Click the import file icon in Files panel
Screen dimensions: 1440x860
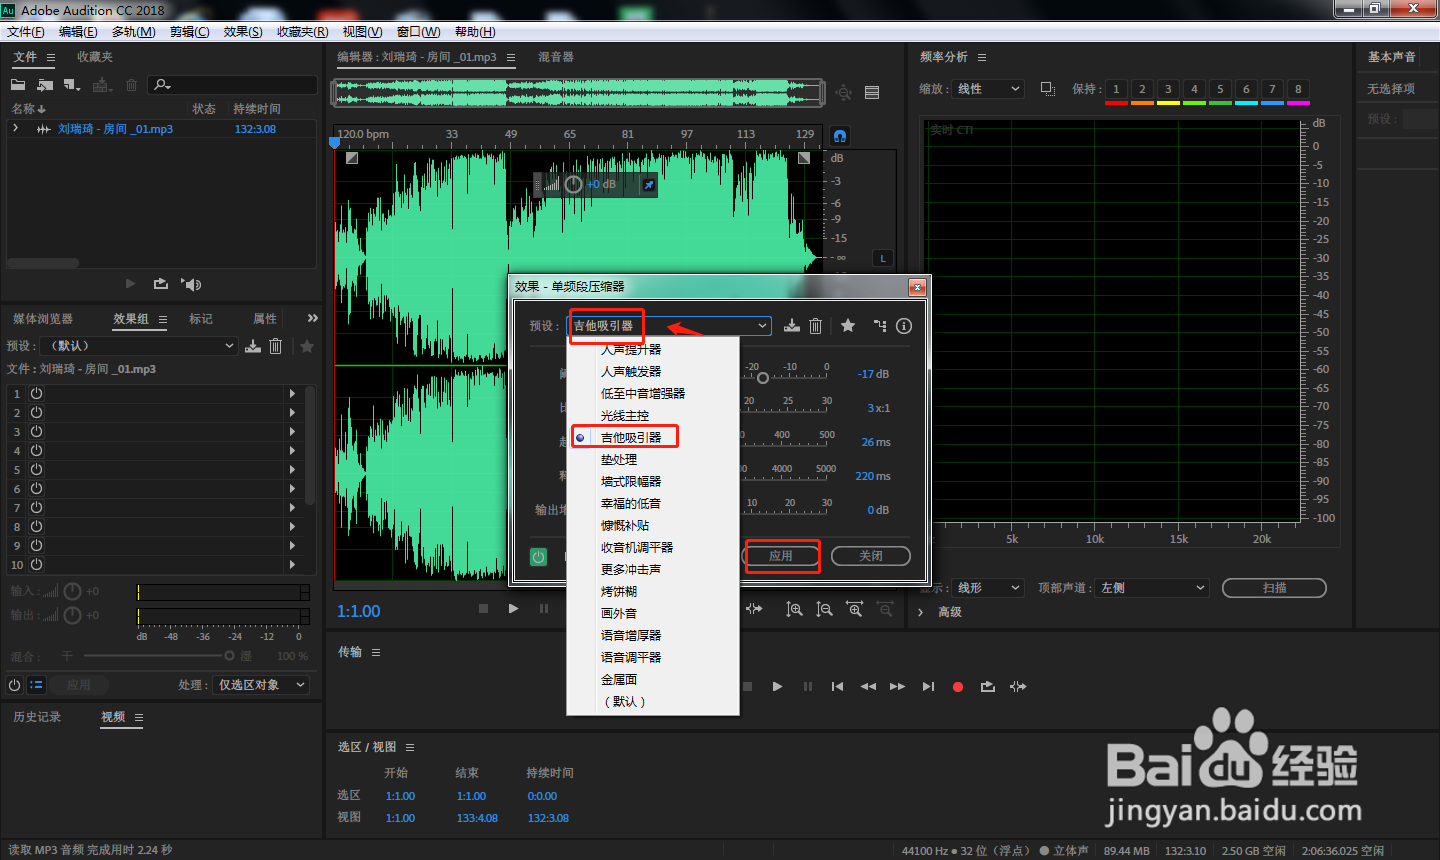click(x=45, y=85)
